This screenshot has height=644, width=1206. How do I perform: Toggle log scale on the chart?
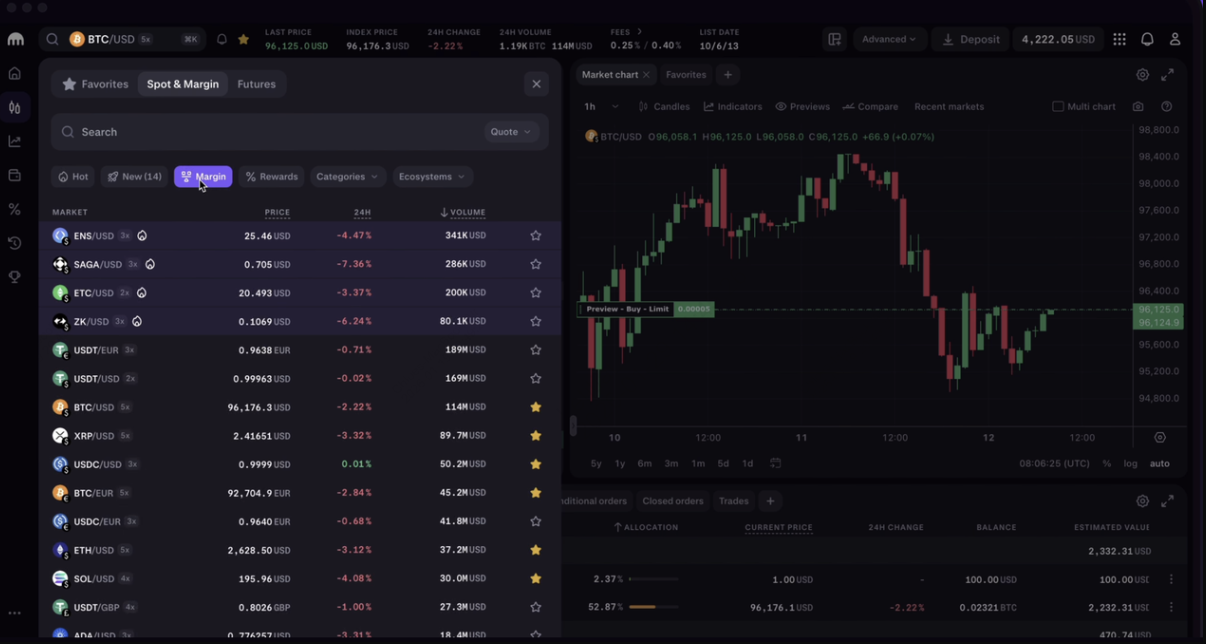coord(1130,464)
